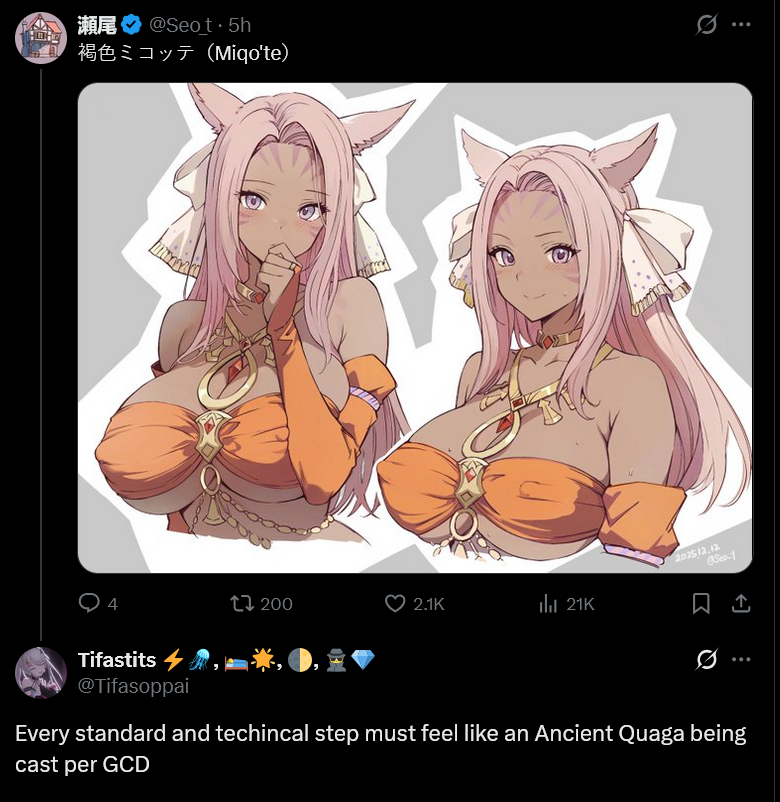The width and height of the screenshot is (780, 802).
Task: Open more options on Tifastits' reply
Action: [741, 659]
